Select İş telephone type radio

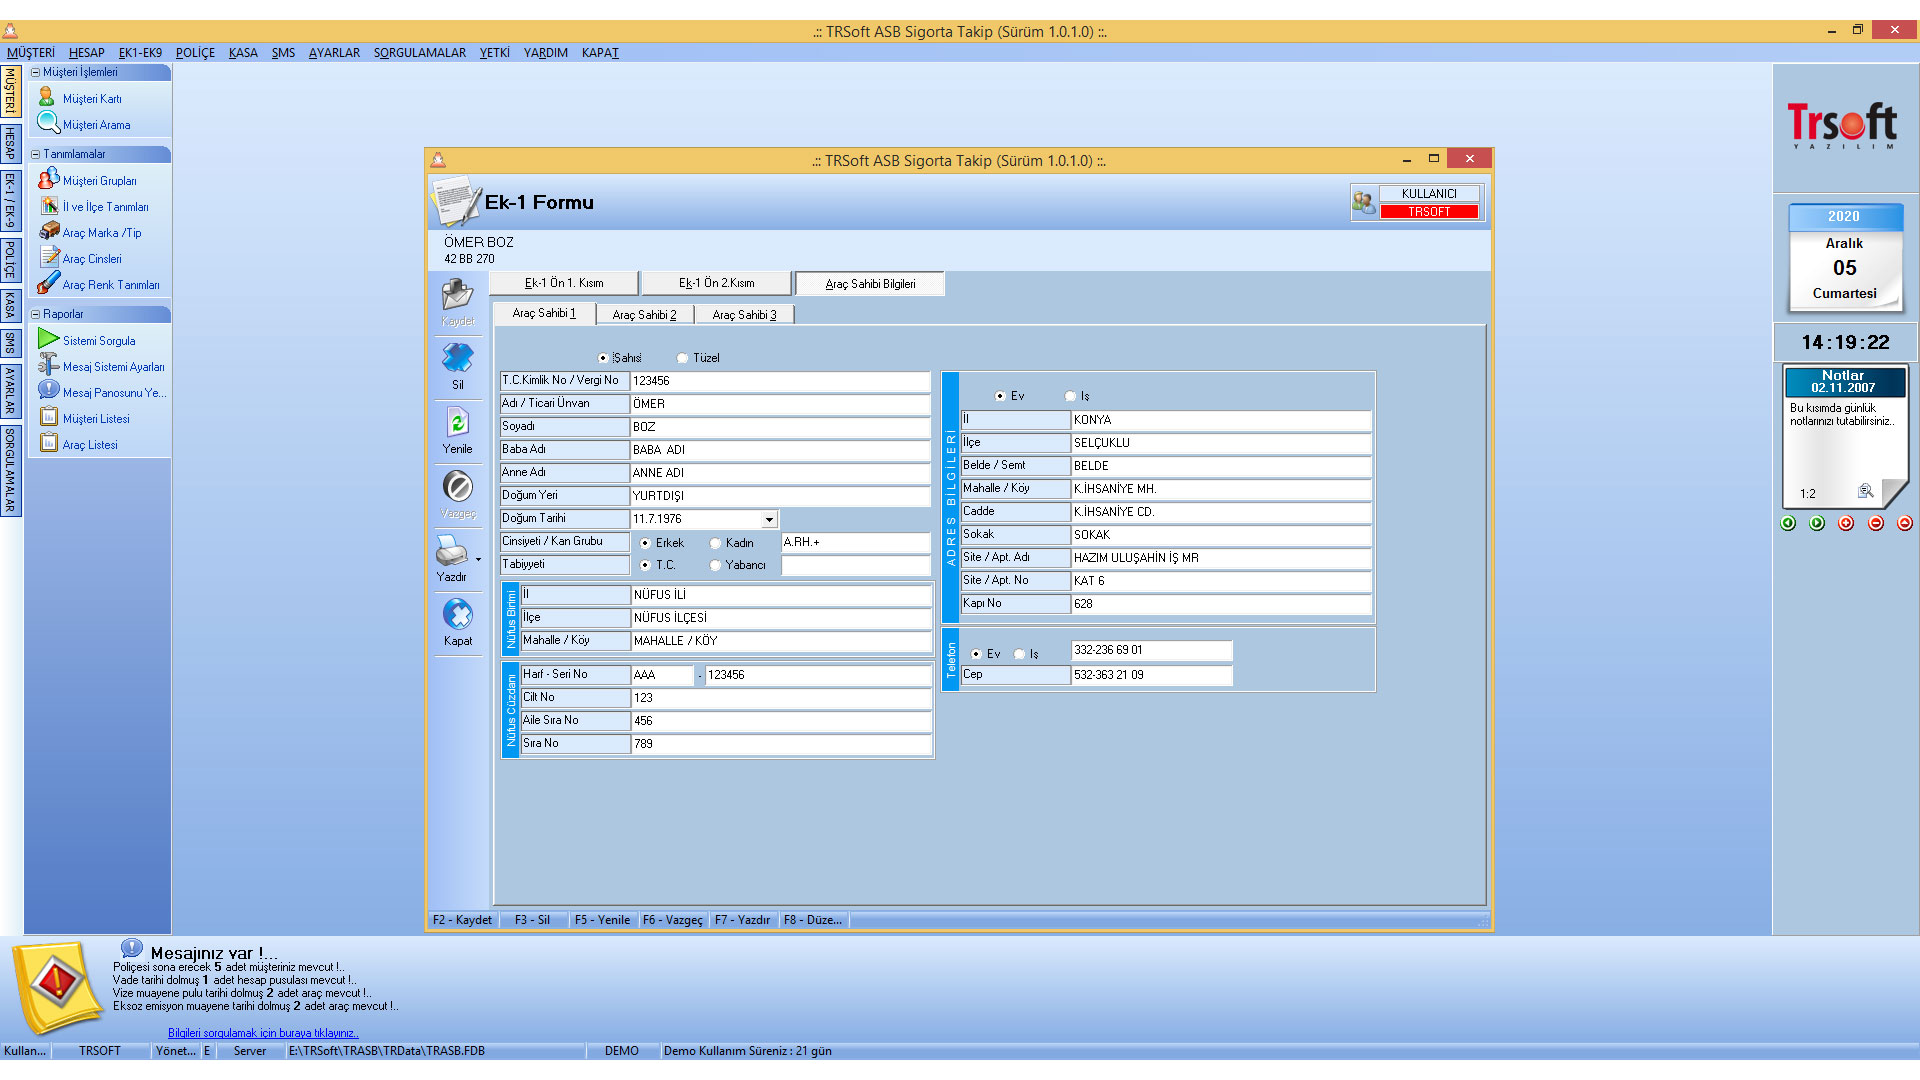point(1020,654)
